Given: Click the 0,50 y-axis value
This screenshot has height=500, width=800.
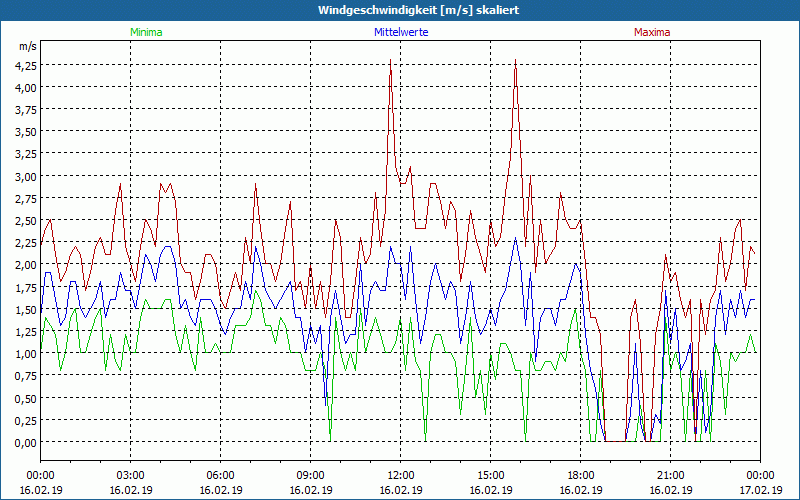Looking at the screenshot, I should coord(26,397).
